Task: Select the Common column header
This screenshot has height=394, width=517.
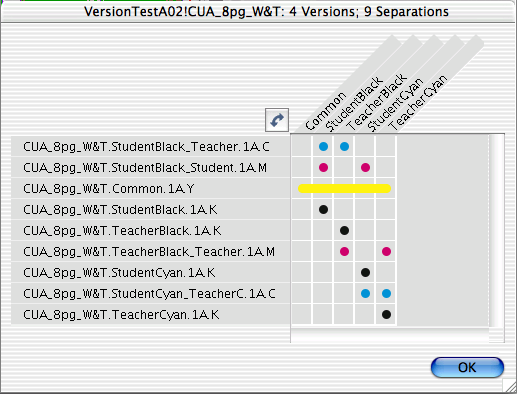Action: click(x=326, y=111)
